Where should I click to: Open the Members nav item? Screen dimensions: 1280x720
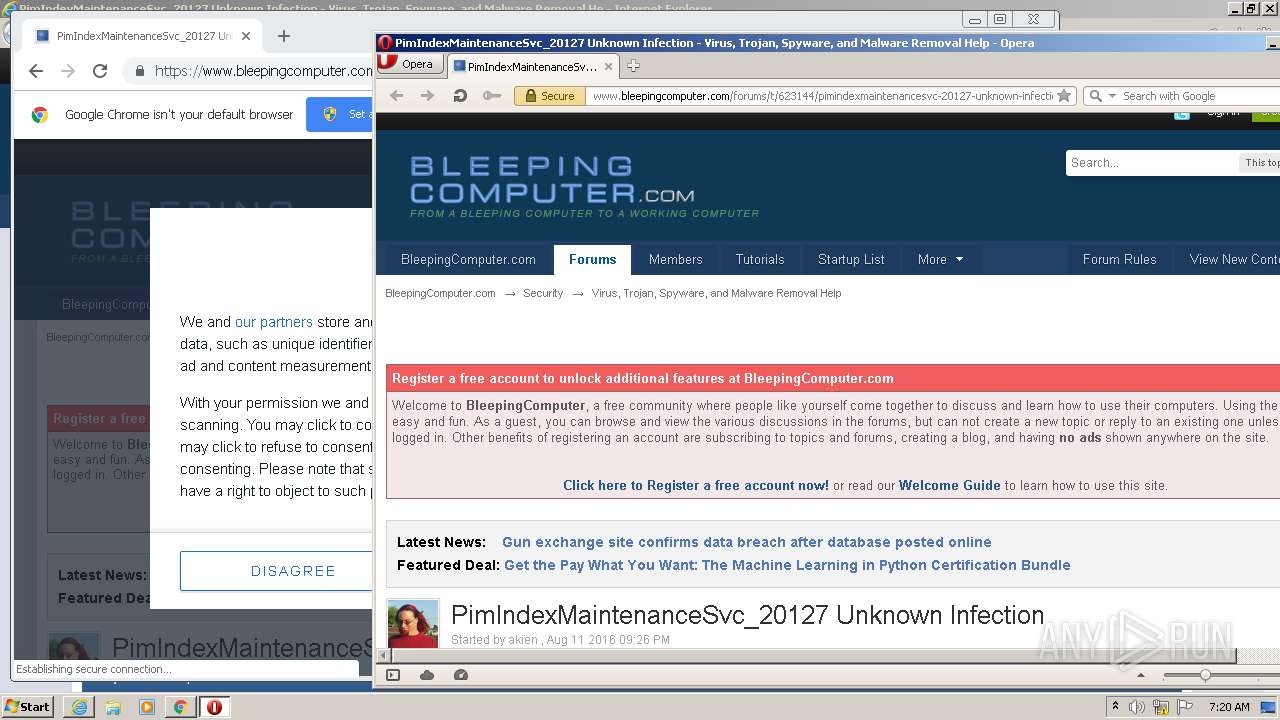(x=675, y=259)
